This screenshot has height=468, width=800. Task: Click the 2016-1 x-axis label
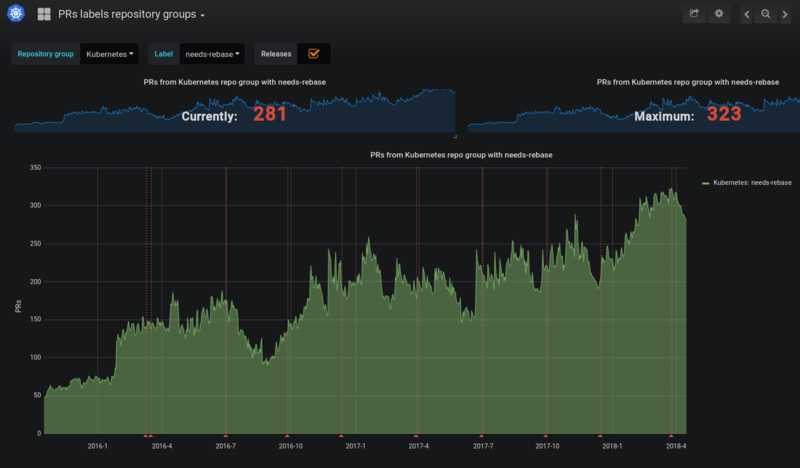(97, 446)
